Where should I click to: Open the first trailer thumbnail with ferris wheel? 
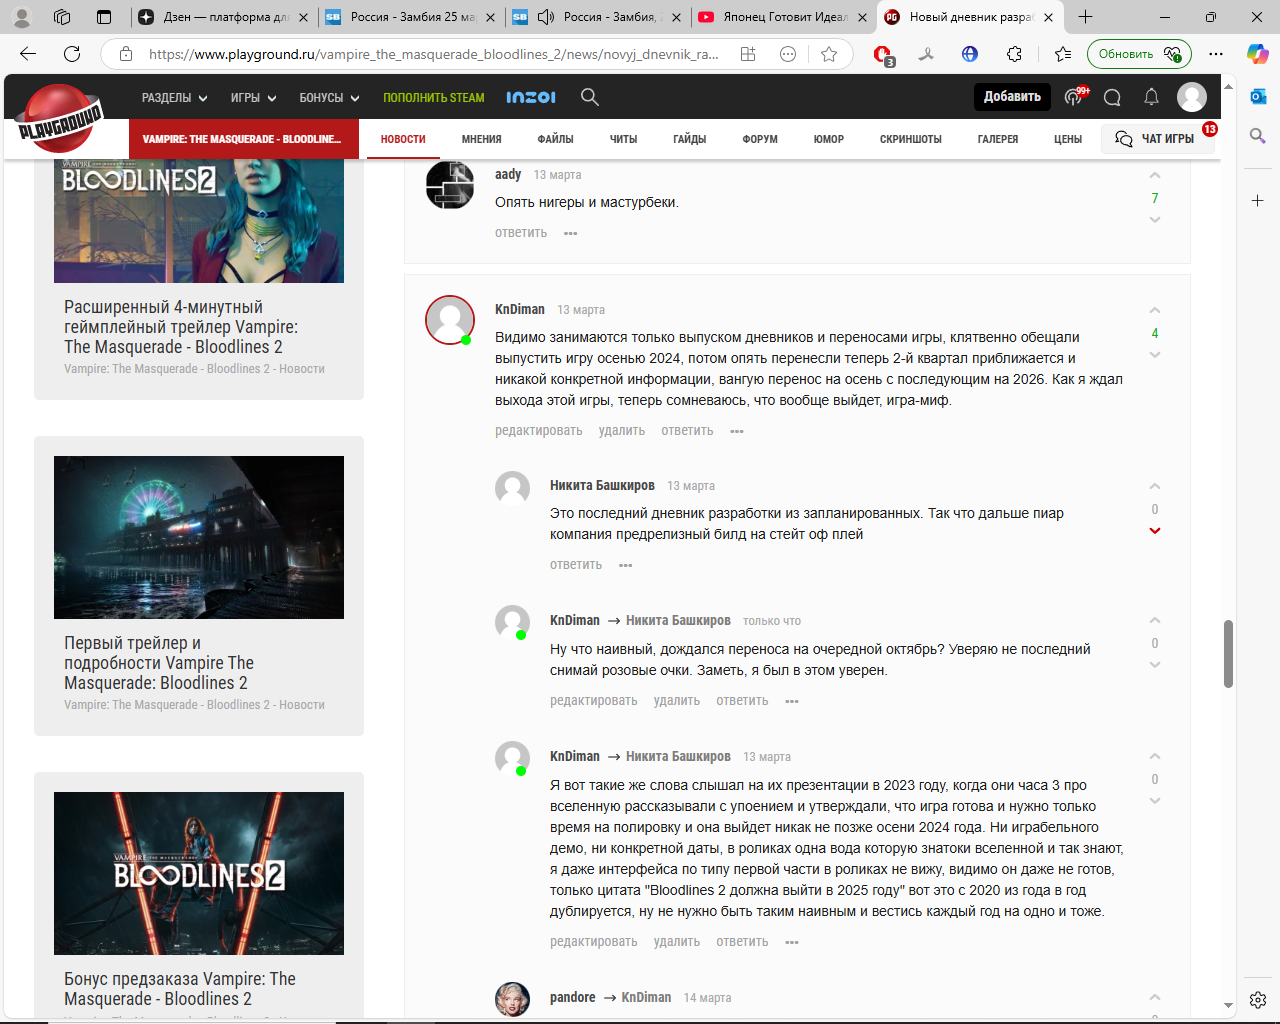point(199,537)
